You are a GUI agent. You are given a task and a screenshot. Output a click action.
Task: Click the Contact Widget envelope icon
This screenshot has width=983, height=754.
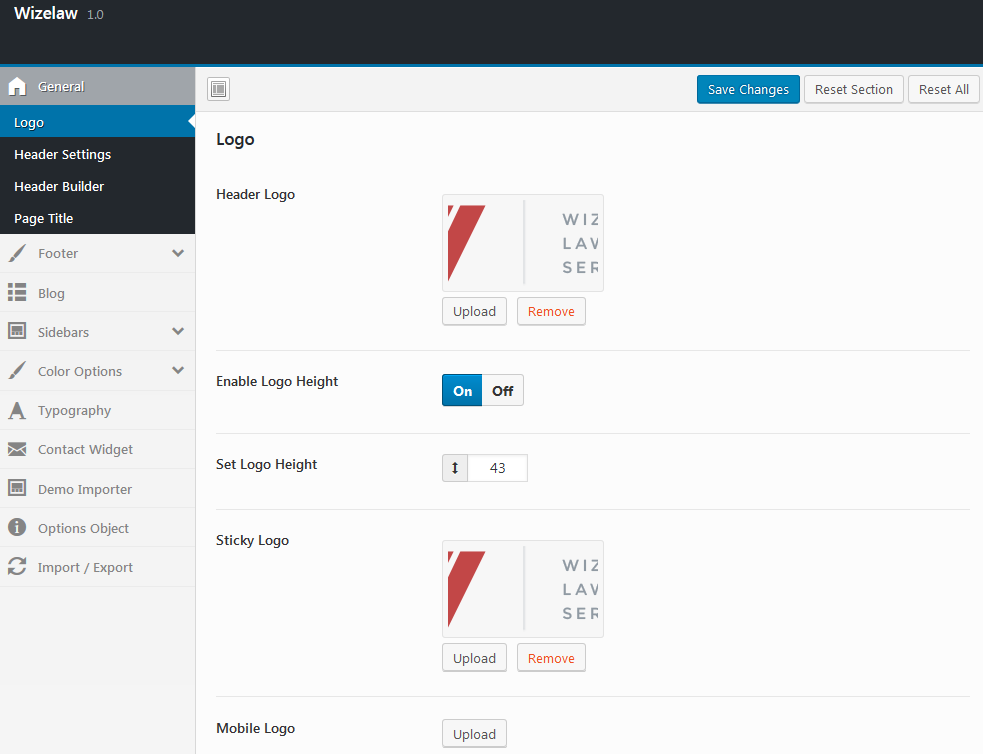pos(17,450)
